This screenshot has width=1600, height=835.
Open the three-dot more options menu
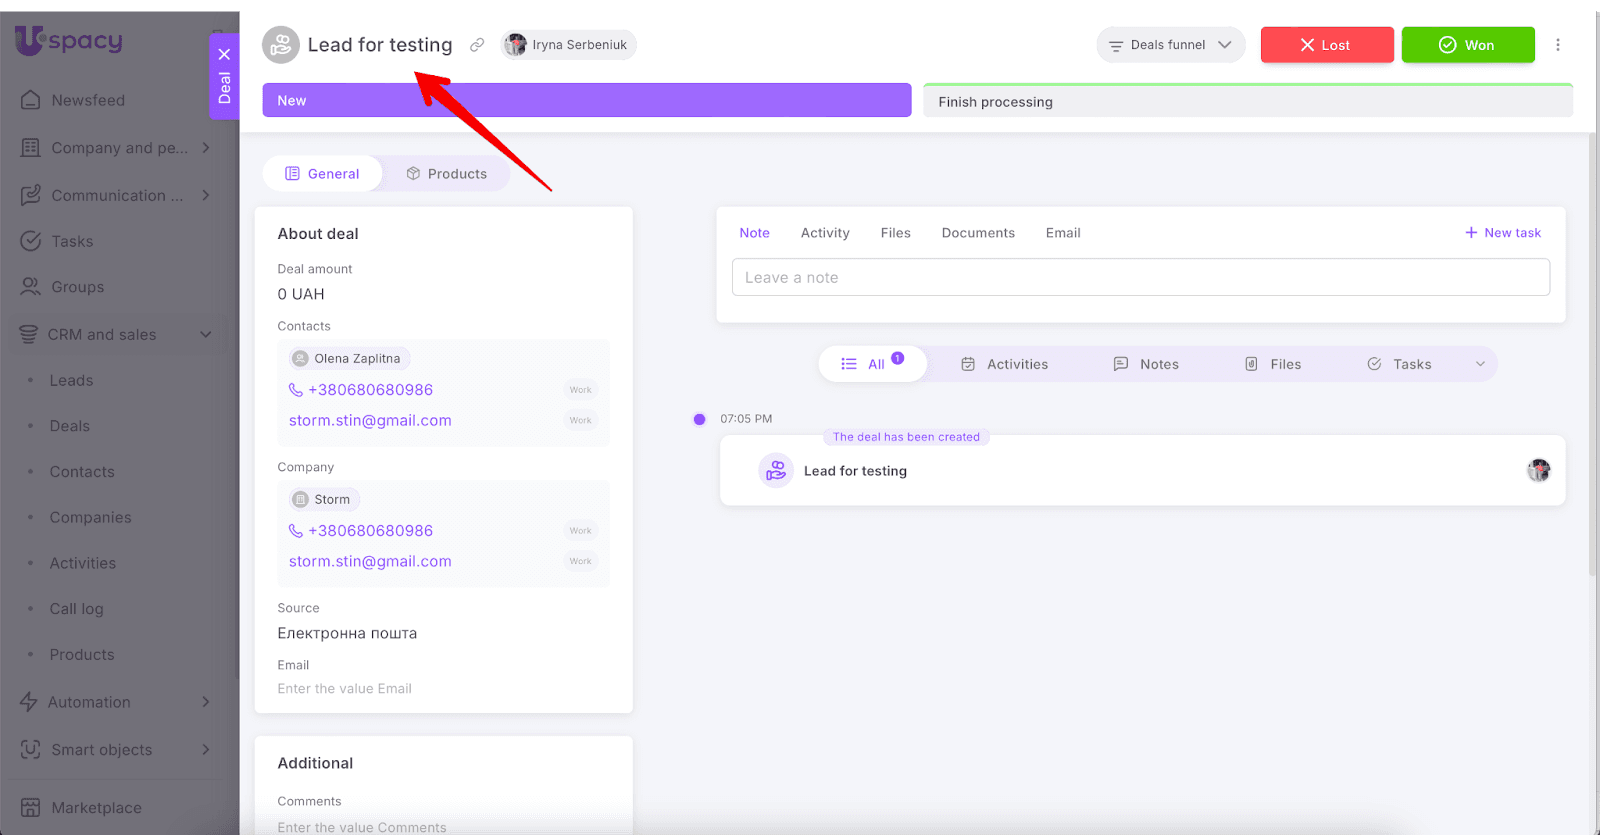[x=1557, y=45]
